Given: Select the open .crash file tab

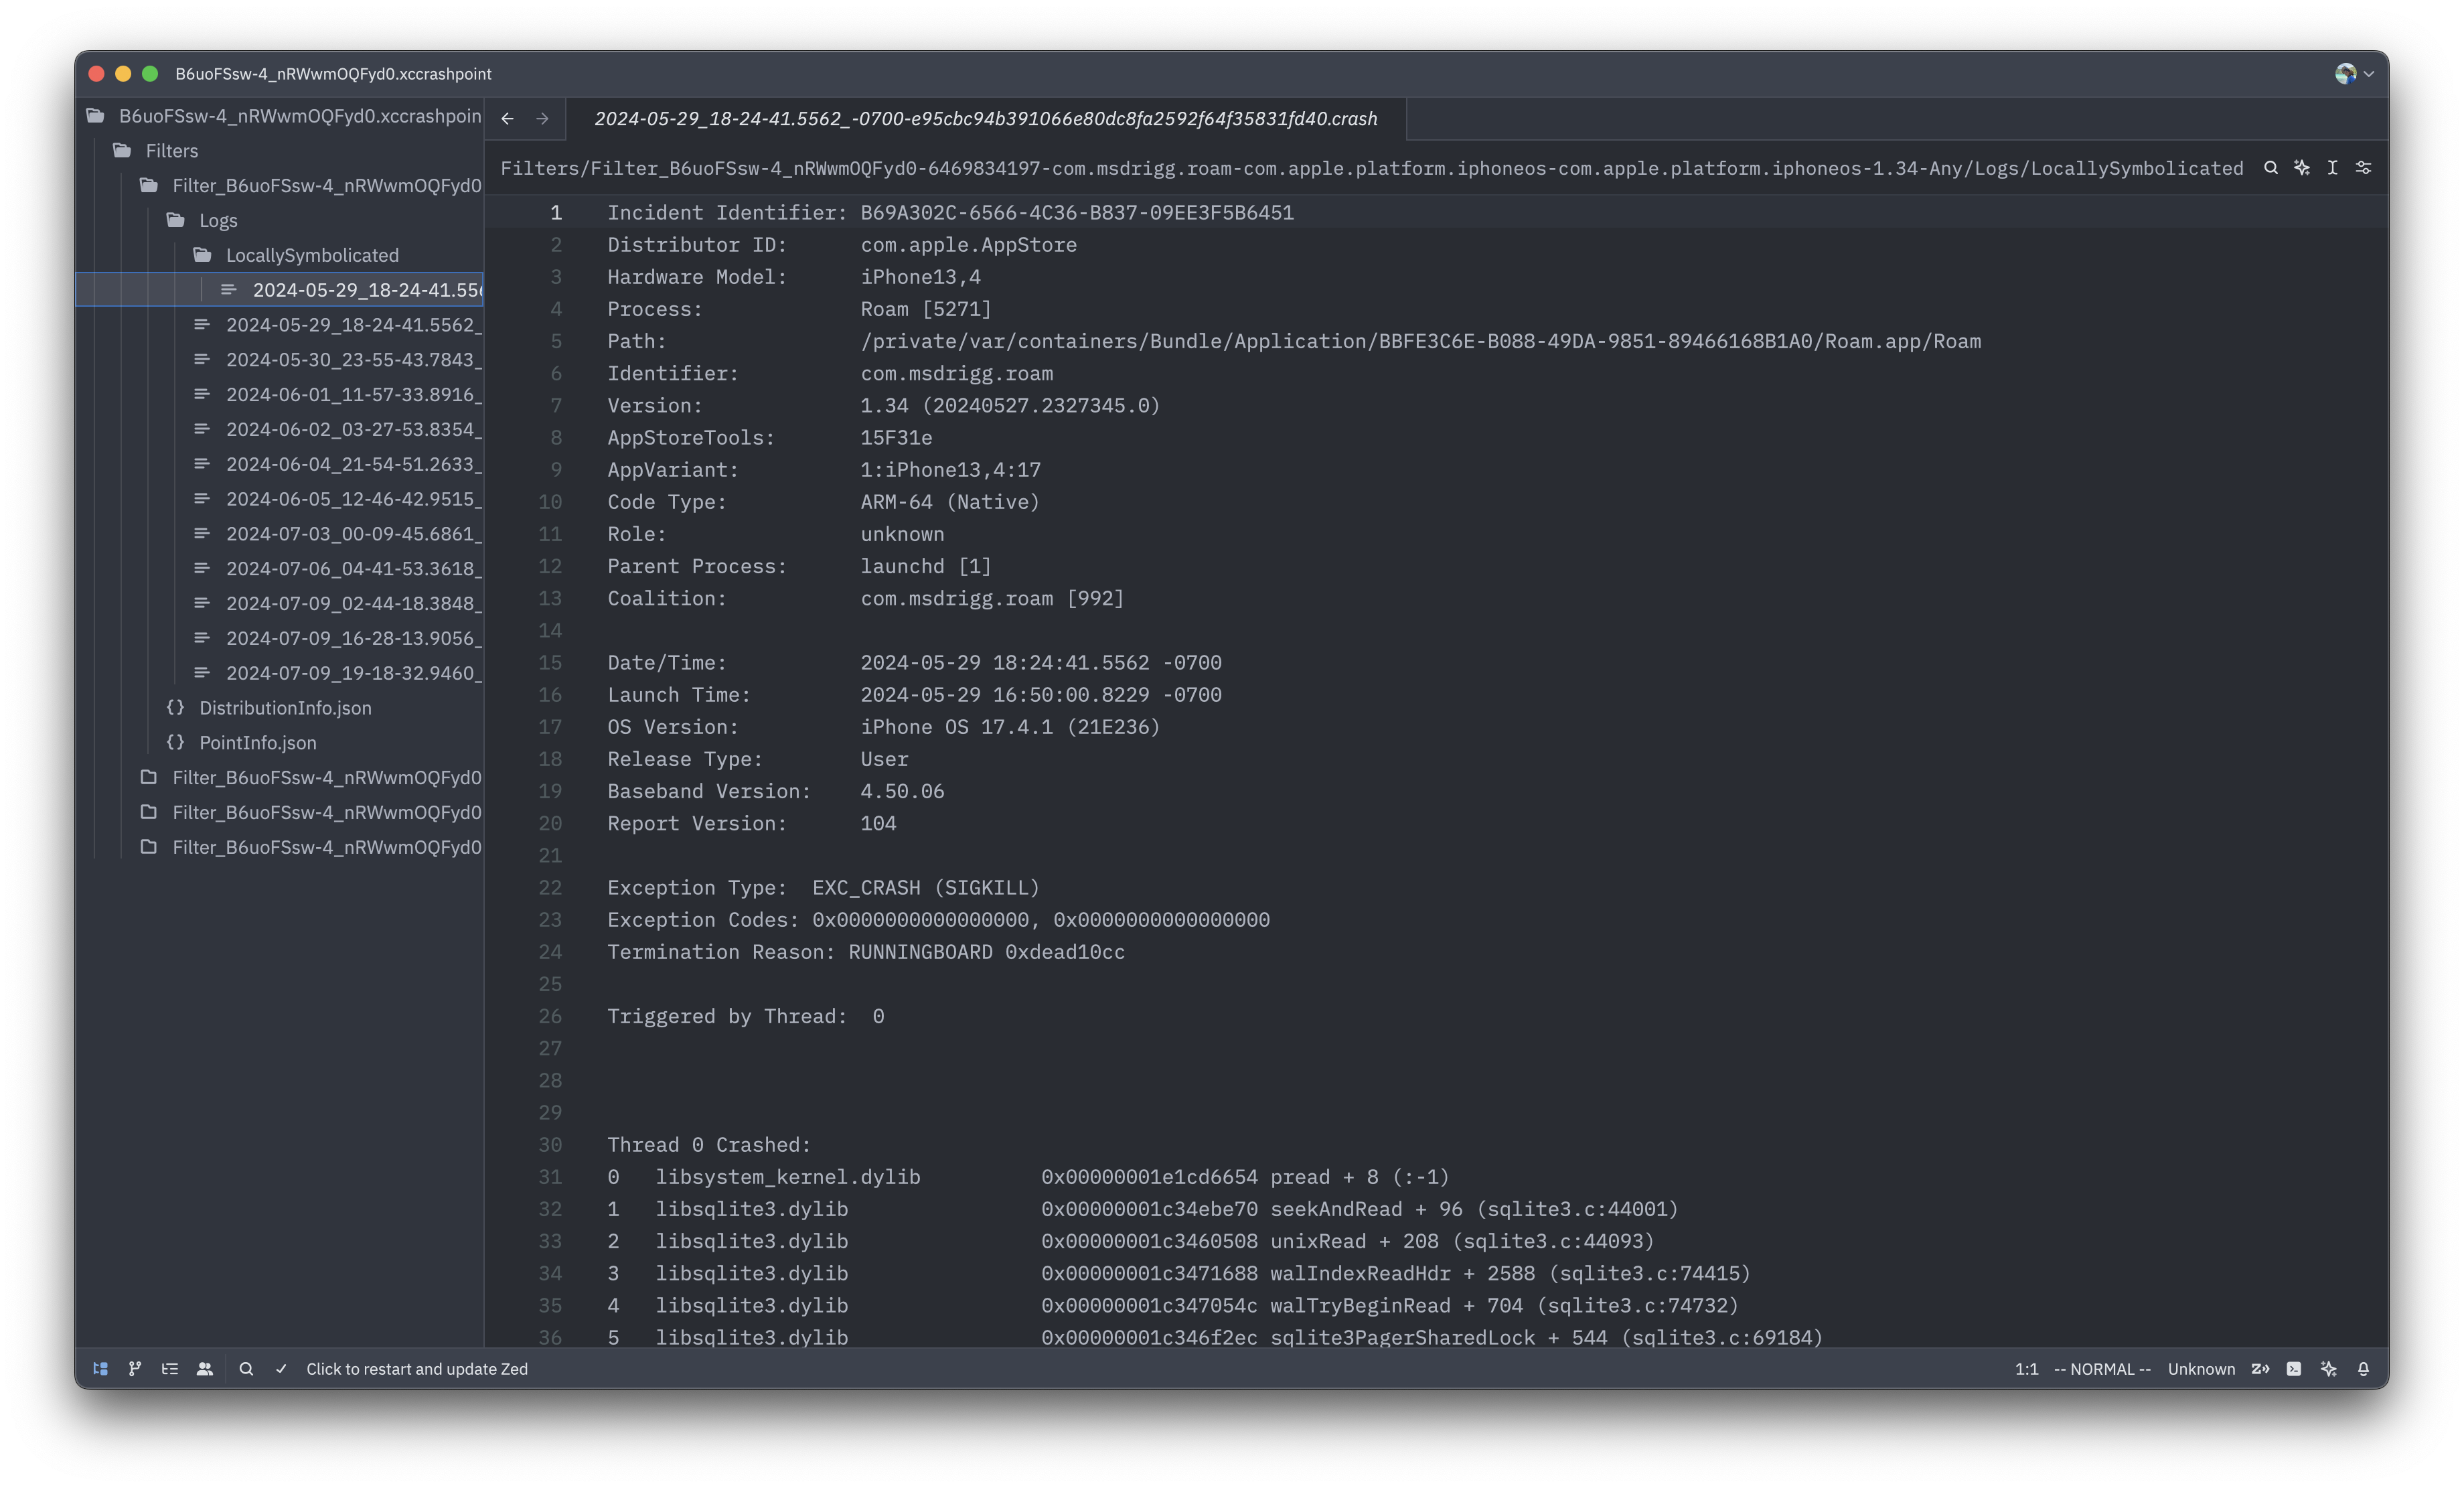Looking at the screenshot, I should coord(985,119).
